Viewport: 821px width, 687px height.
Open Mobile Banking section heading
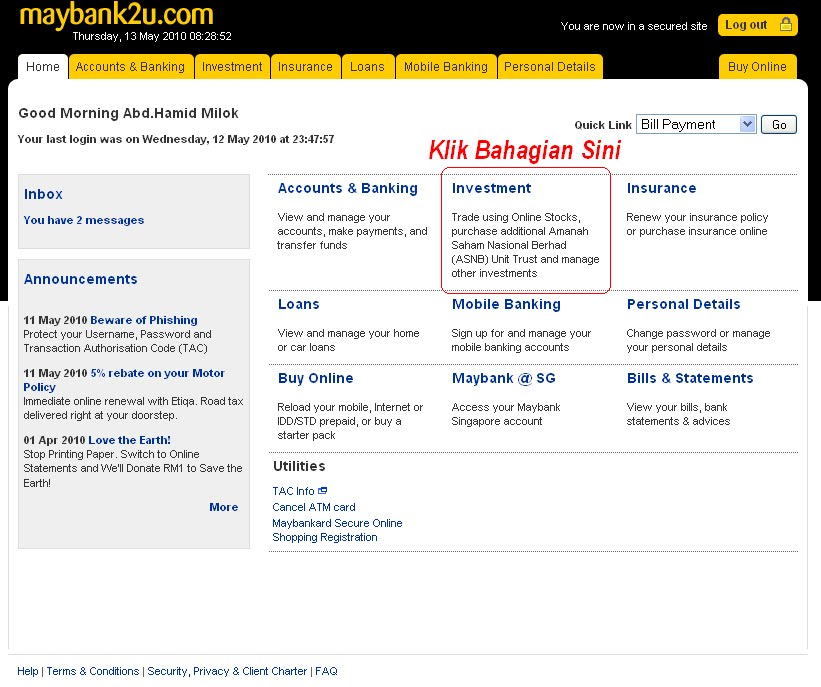point(506,304)
